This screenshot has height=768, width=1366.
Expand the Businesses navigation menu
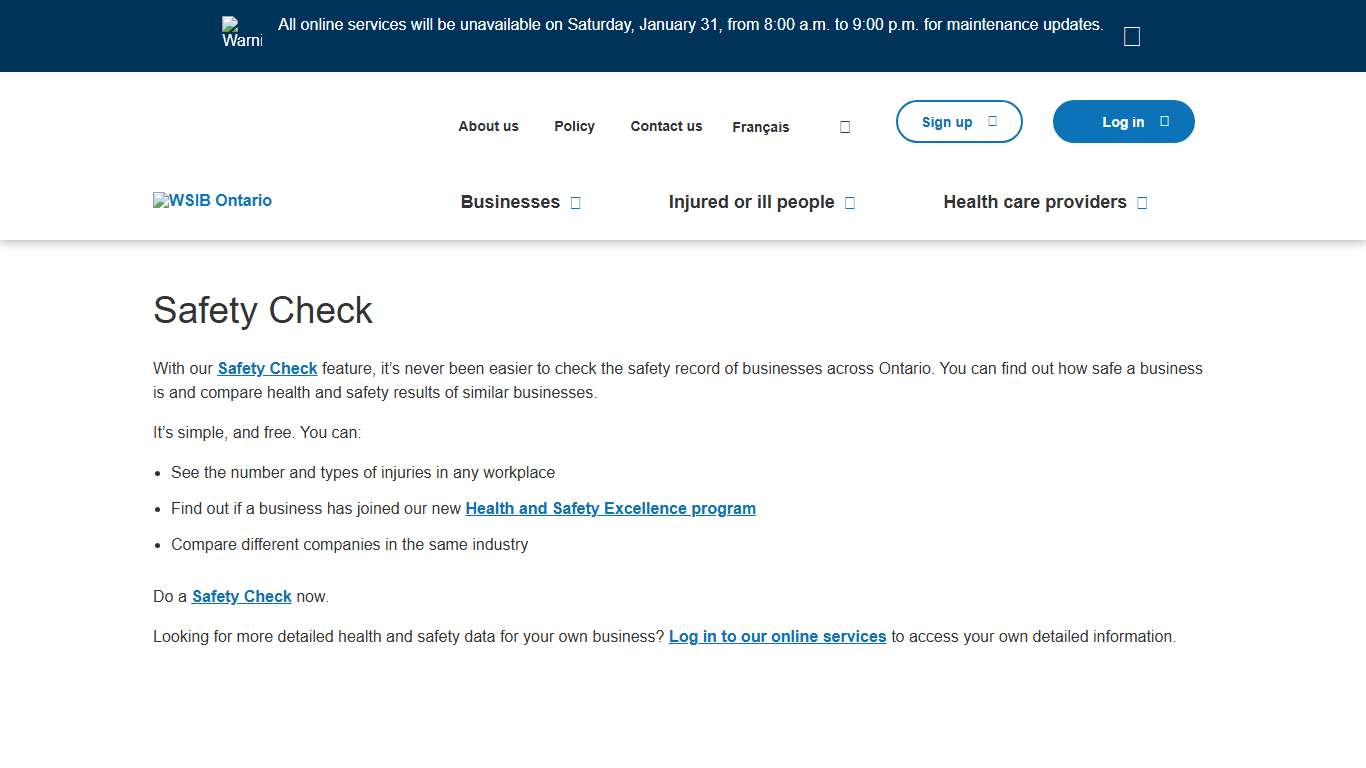point(520,202)
